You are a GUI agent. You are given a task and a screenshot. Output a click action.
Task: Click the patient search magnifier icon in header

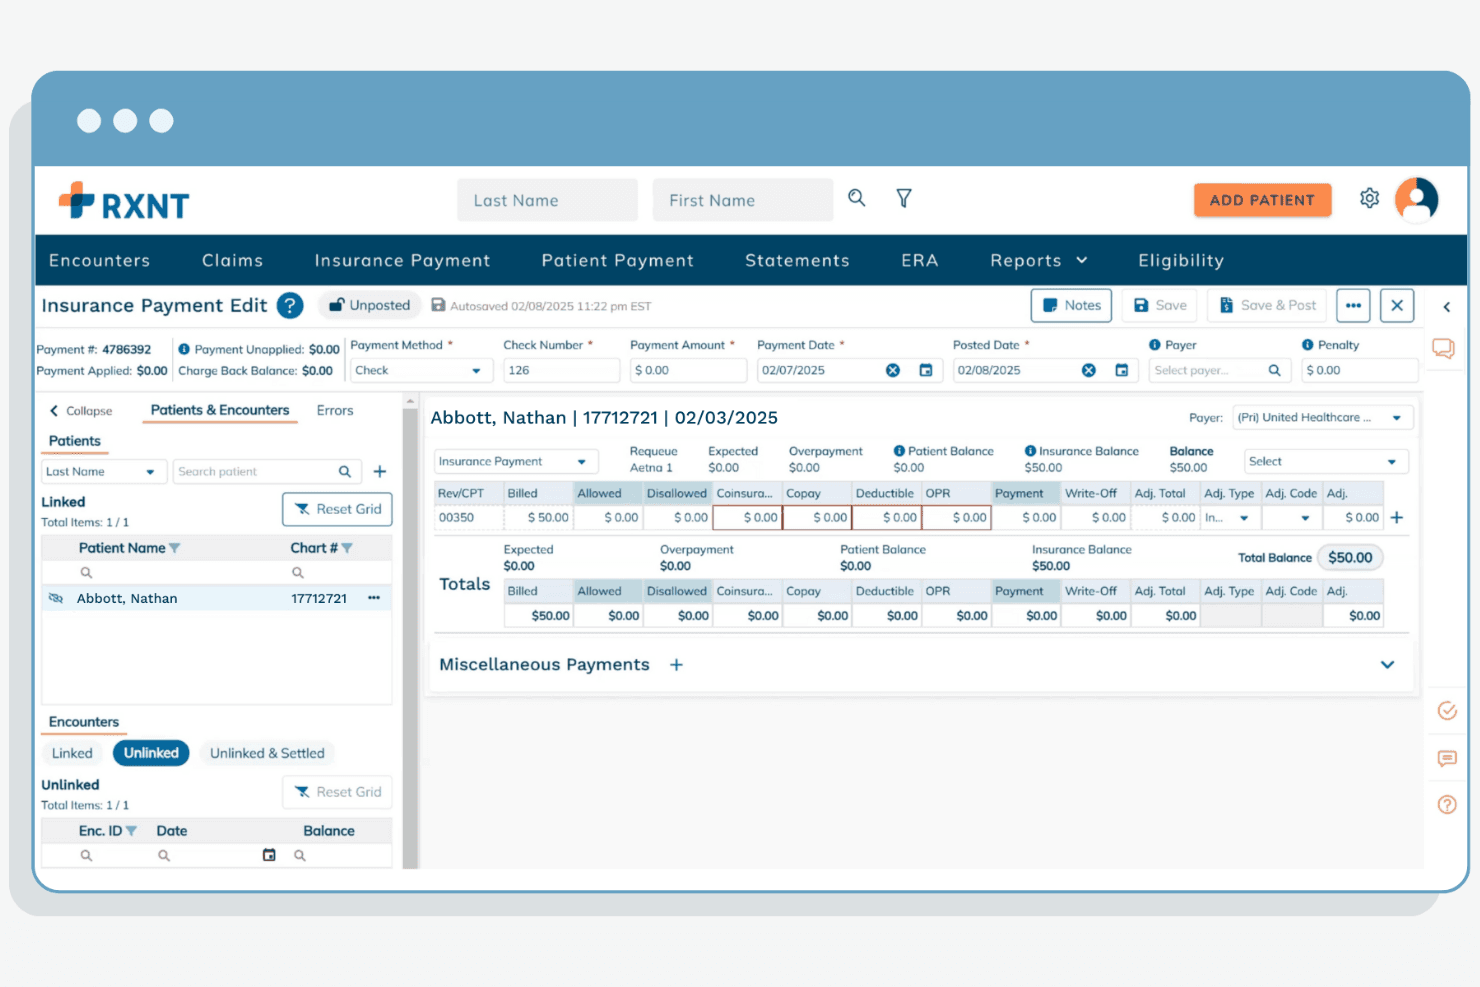point(857,198)
